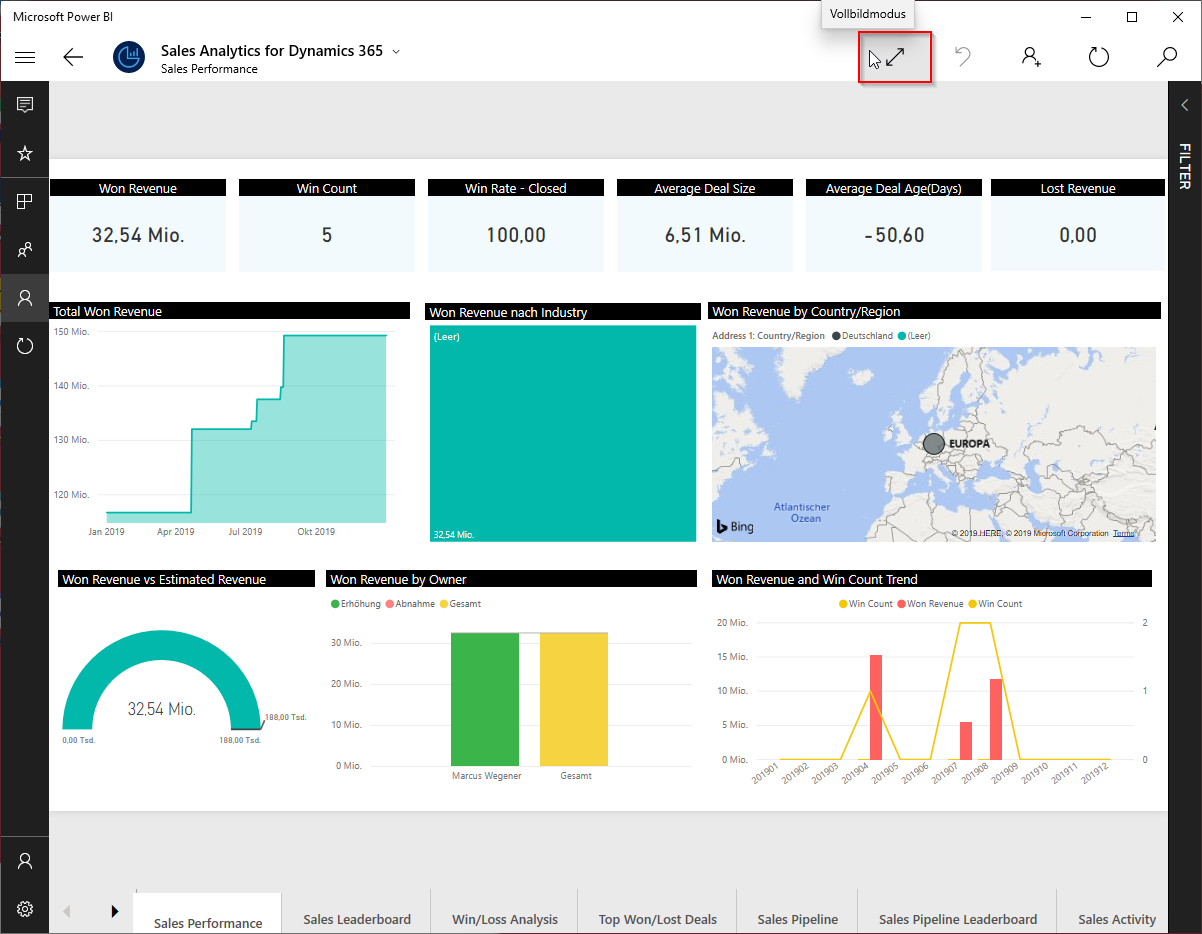Open settings gear in left sidebar
The width and height of the screenshot is (1202, 934).
pos(25,909)
